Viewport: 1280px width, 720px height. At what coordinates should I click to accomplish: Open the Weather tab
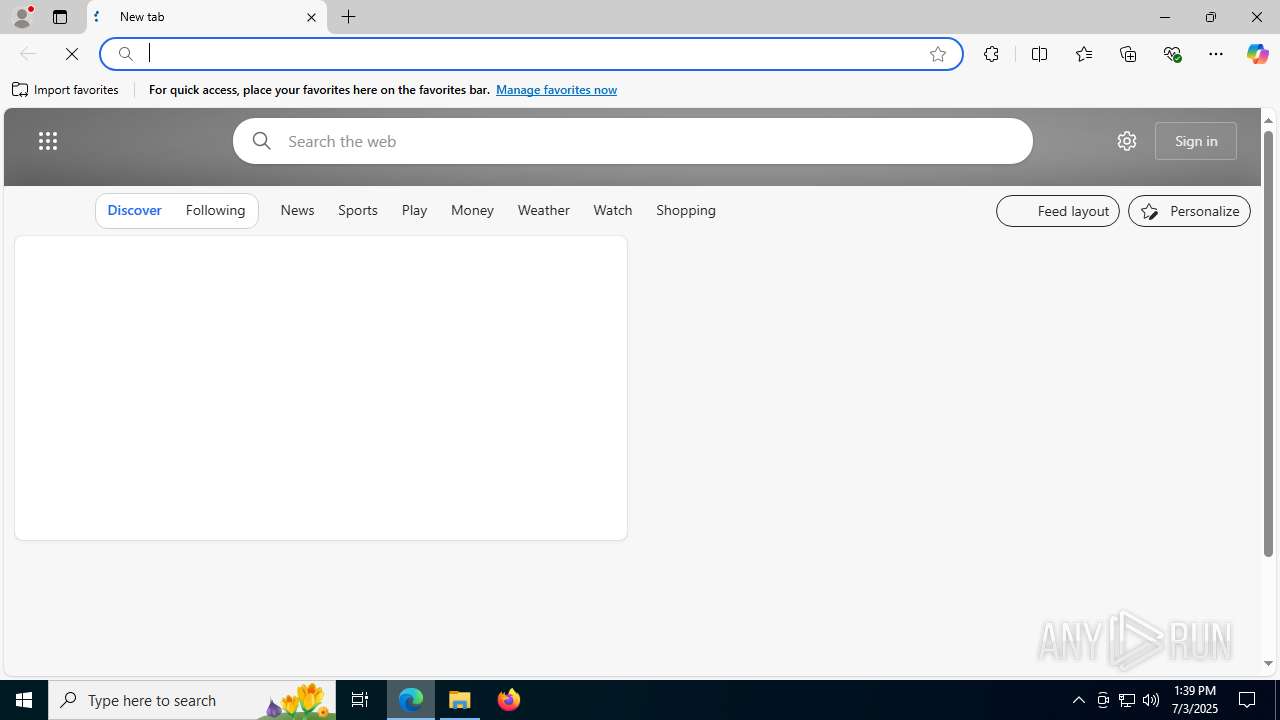pos(544,210)
